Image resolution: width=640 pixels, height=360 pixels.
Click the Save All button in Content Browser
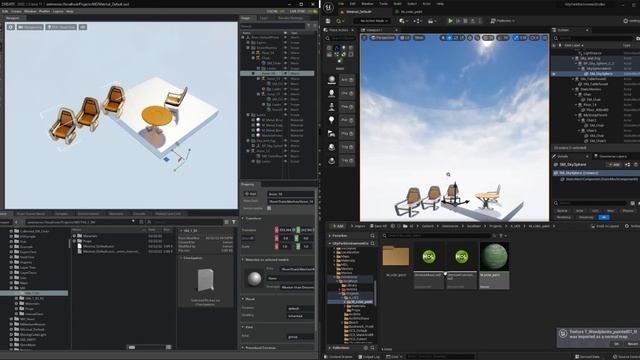pyautogui.click(x=378, y=226)
